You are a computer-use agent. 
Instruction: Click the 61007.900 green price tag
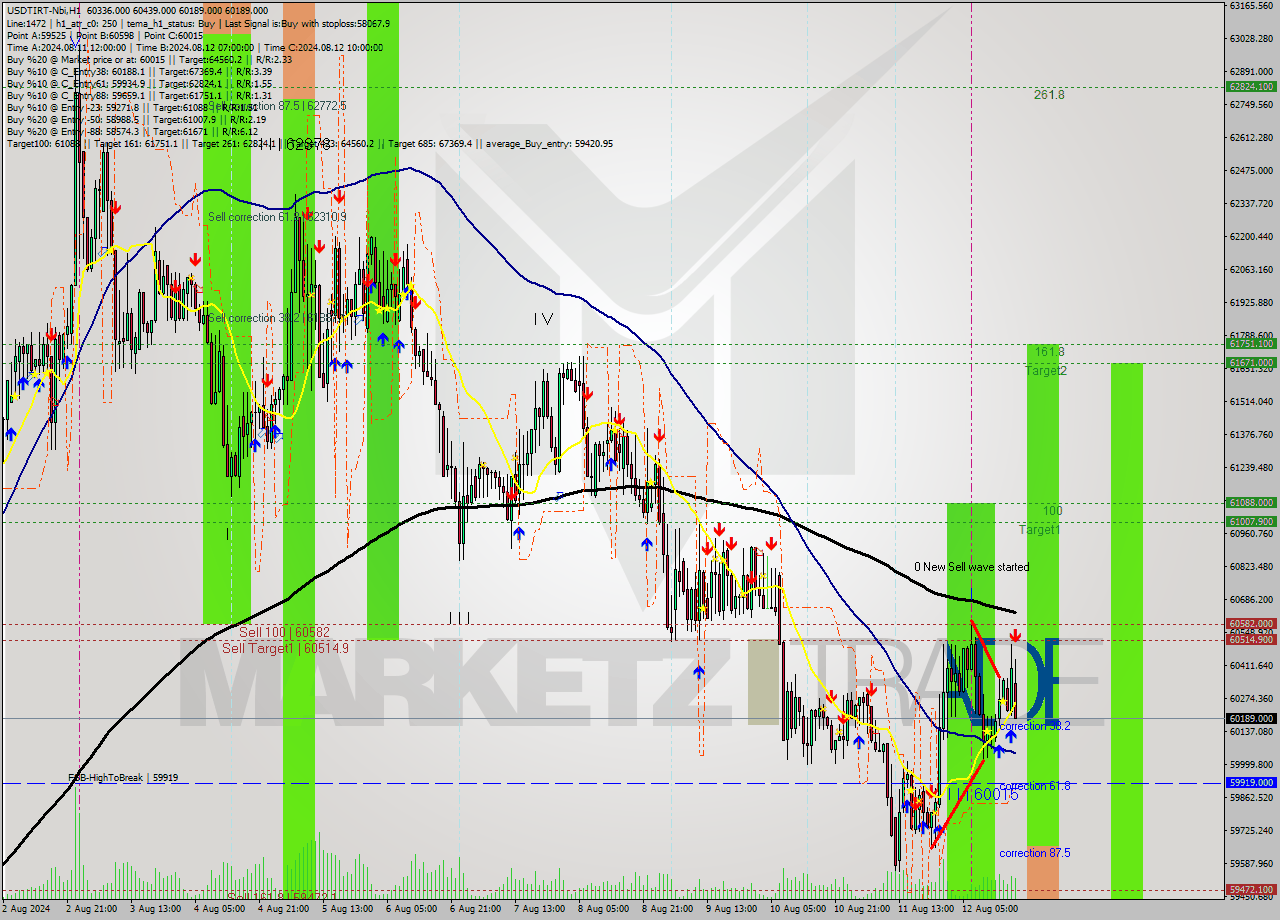pyautogui.click(x=1250, y=521)
